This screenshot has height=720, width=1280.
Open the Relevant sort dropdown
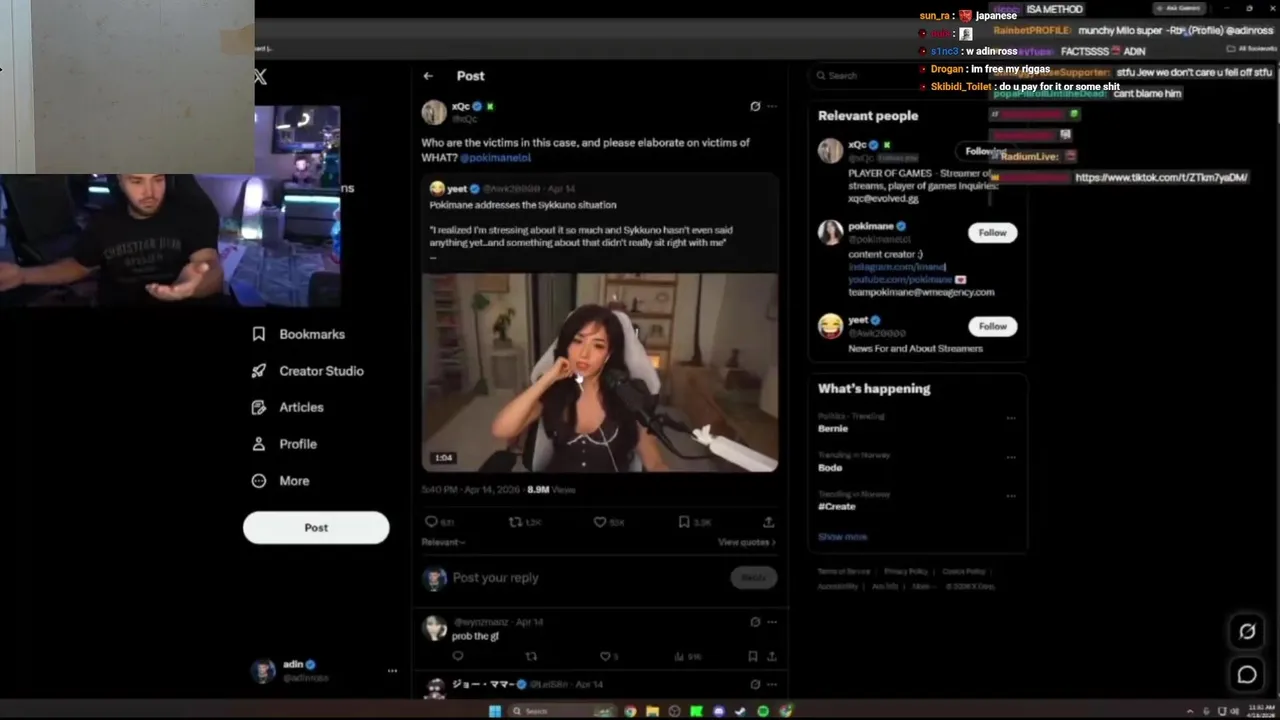pyautogui.click(x=443, y=542)
